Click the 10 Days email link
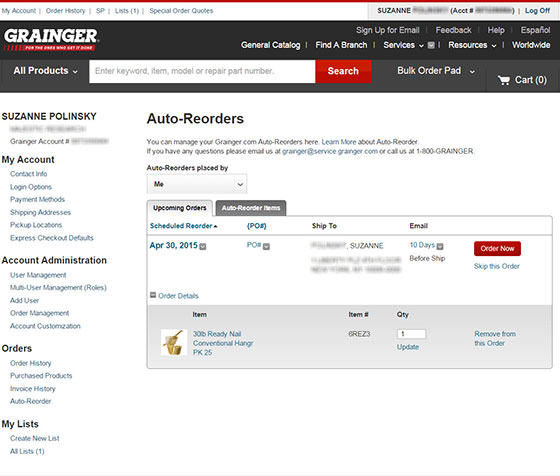 (422, 245)
